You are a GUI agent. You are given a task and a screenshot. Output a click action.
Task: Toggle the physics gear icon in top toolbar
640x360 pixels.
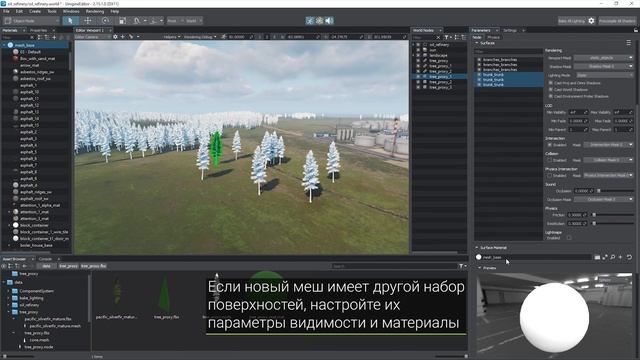click(320, 20)
